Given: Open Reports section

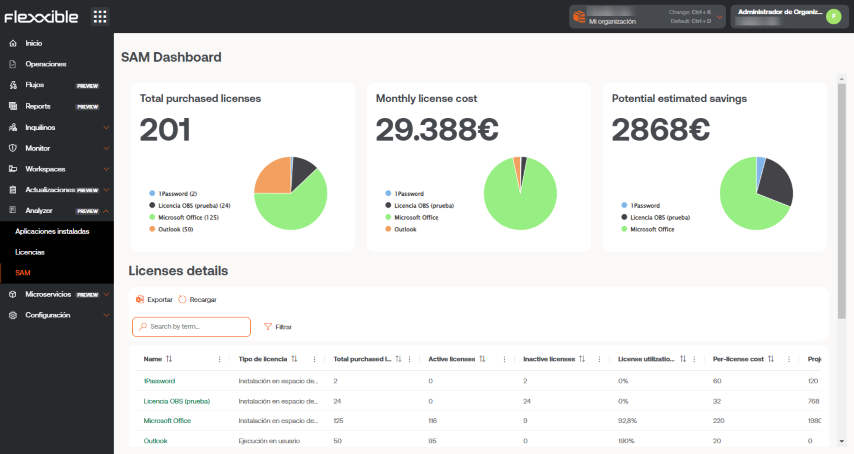Looking at the screenshot, I should (38, 106).
